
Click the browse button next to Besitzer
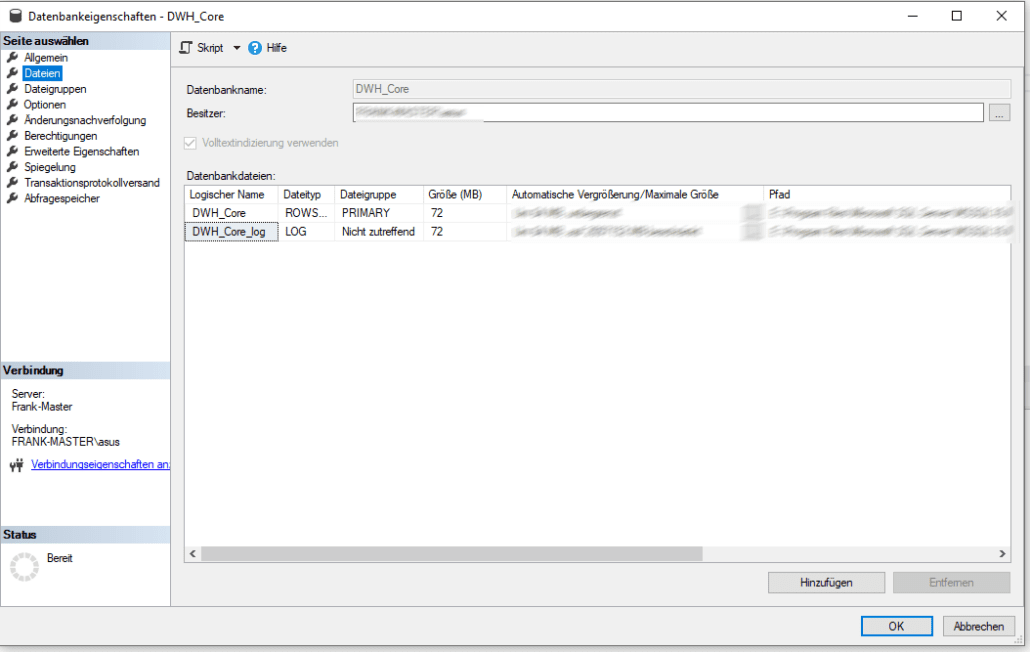coord(1000,112)
